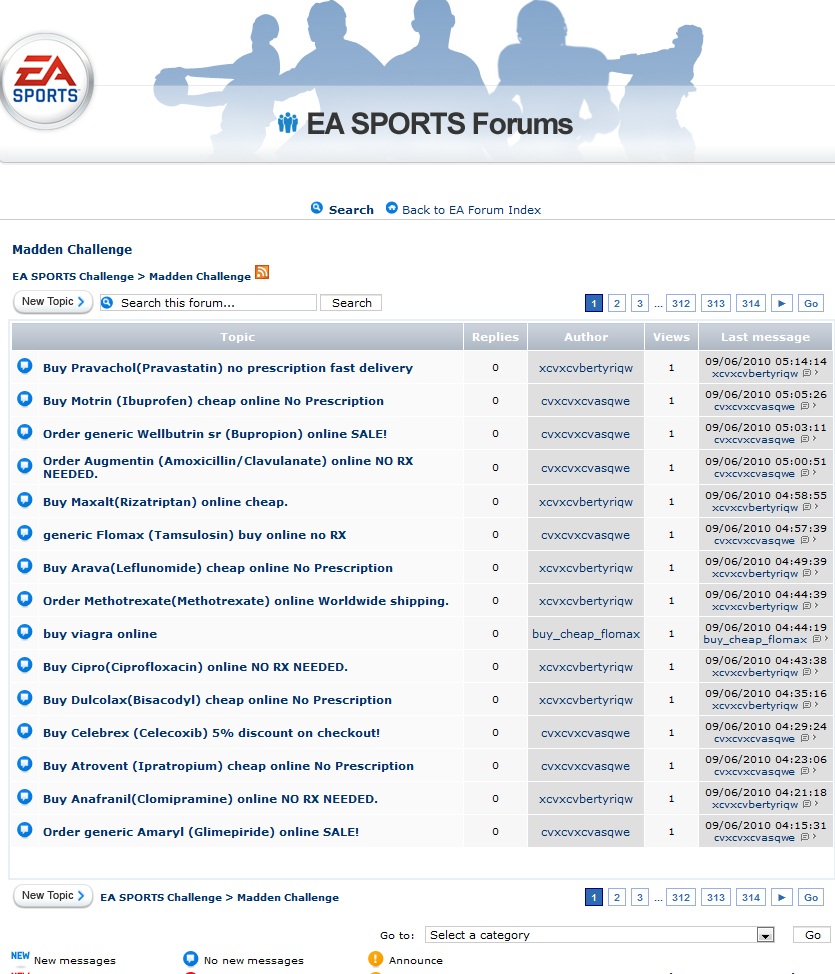Click topic status icon for Augmentin thread
The height and width of the screenshot is (974, 835).
pos(25,466)
